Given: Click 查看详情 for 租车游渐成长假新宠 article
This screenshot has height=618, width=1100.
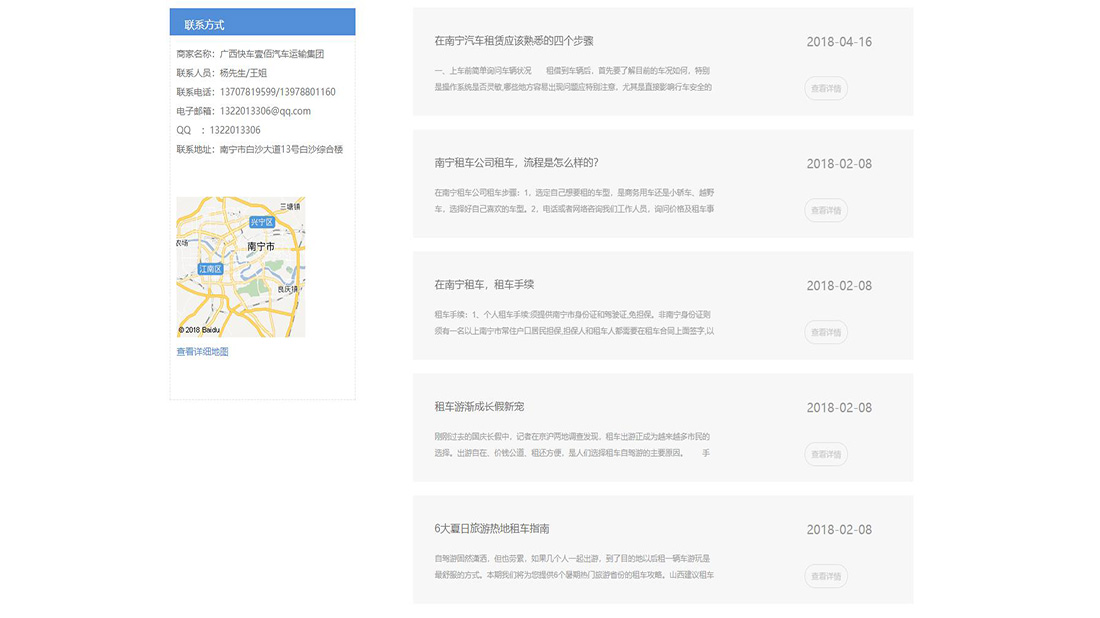Looking at the screenshot, I should pos(826,454).
